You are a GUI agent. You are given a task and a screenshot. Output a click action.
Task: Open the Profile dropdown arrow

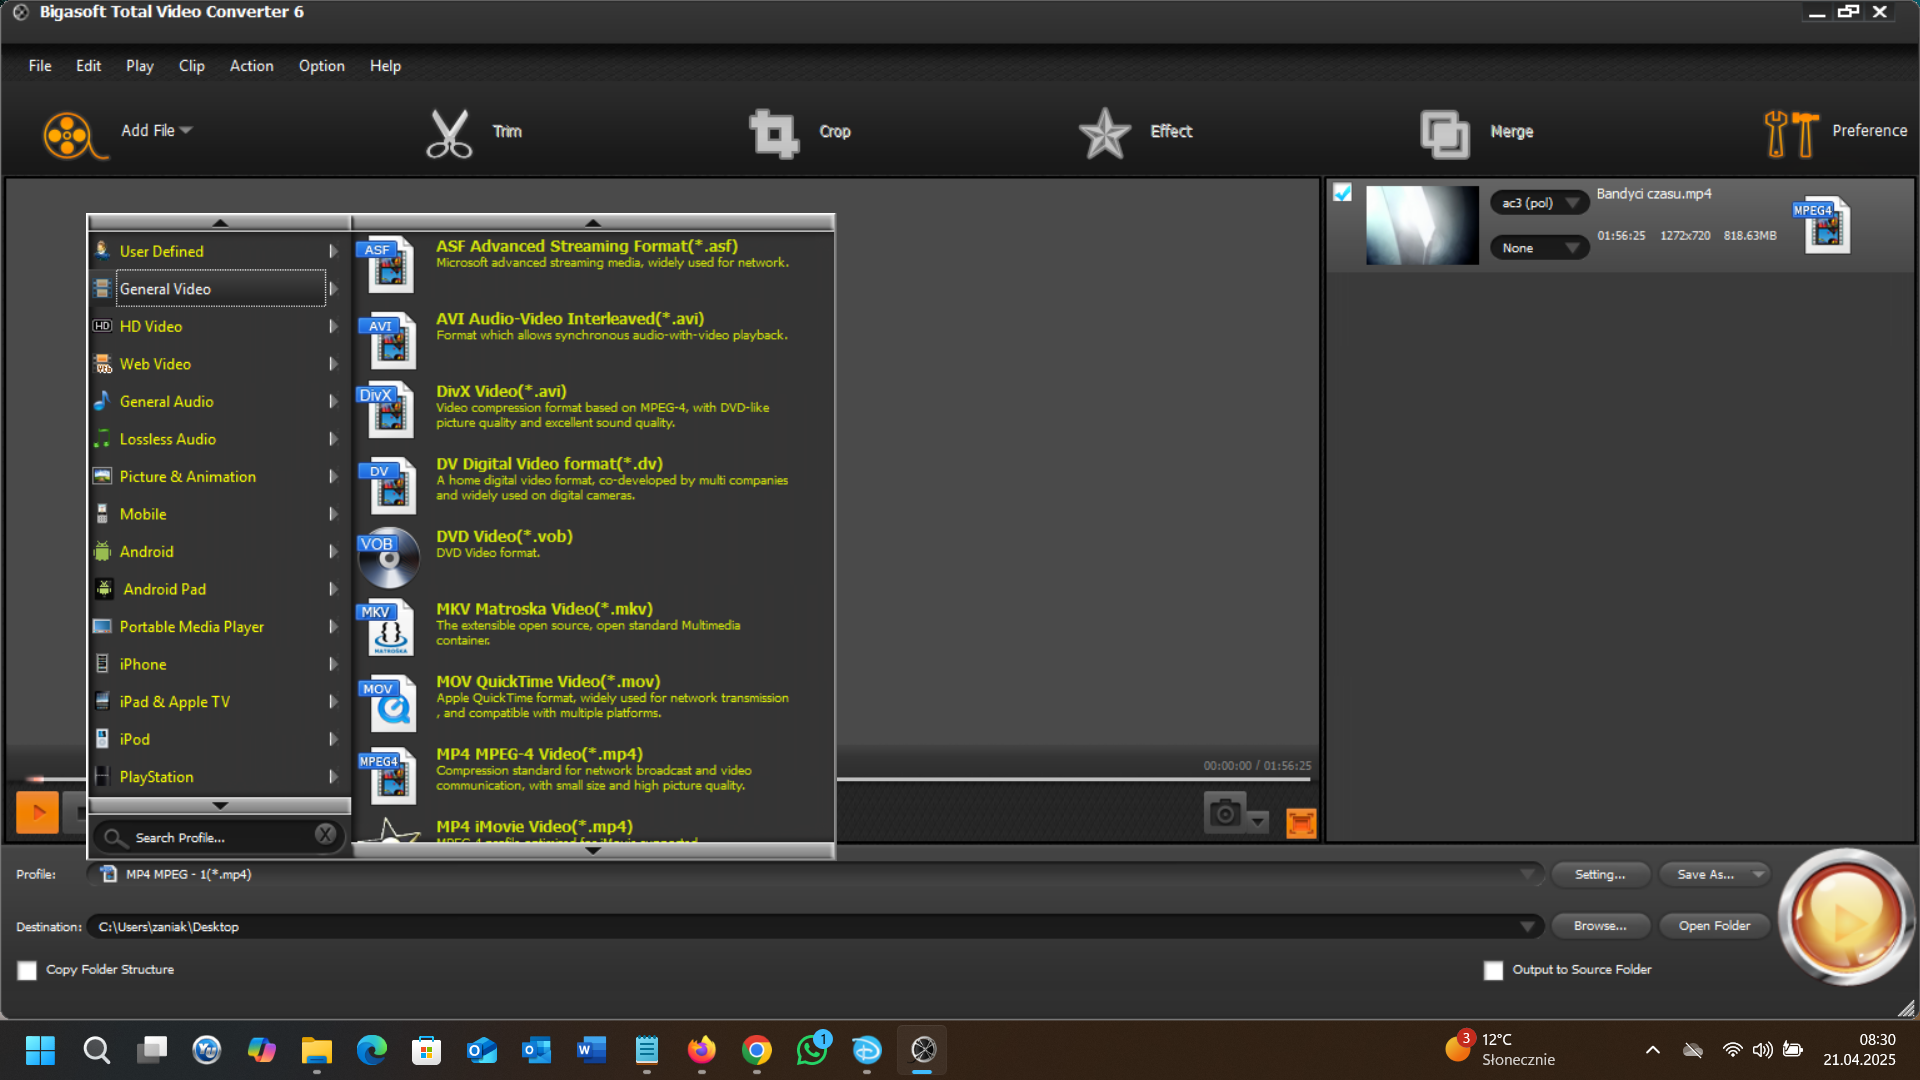click(x=1527, y=874)
